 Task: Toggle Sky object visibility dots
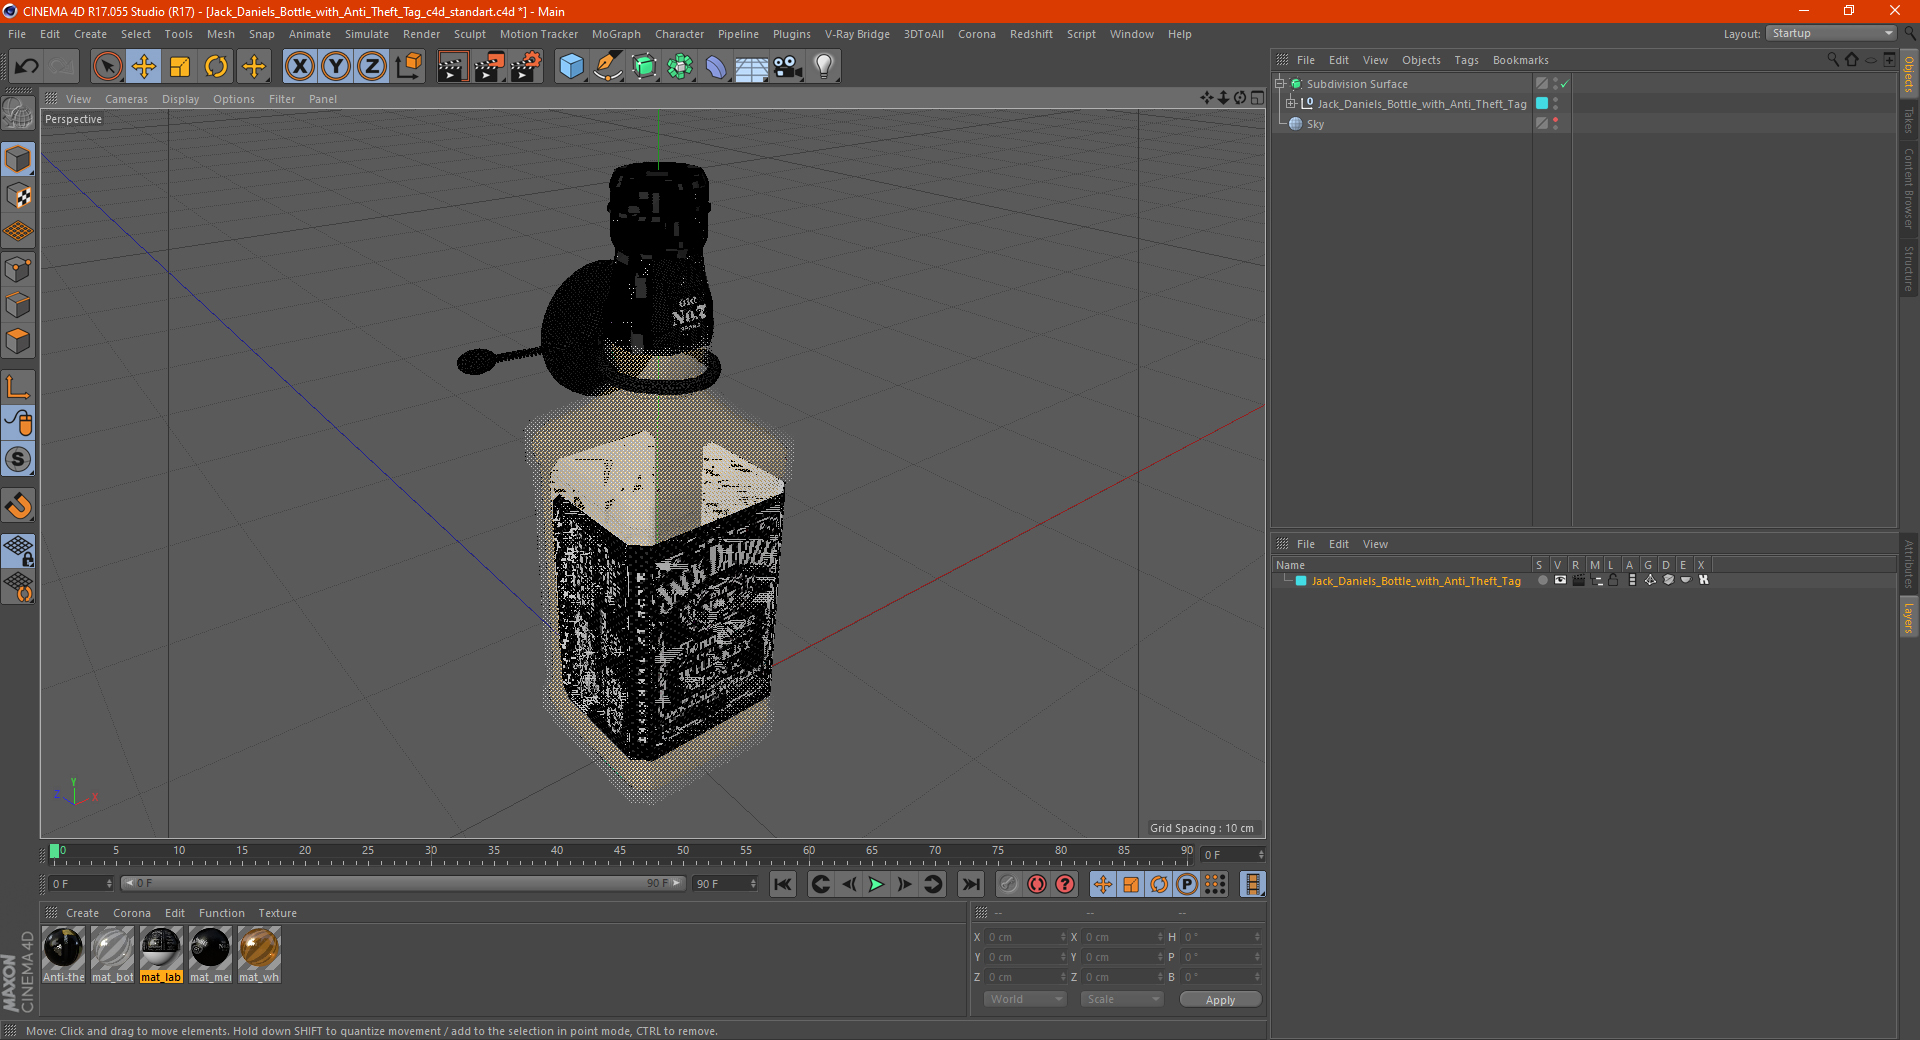tap(1555, 123)
